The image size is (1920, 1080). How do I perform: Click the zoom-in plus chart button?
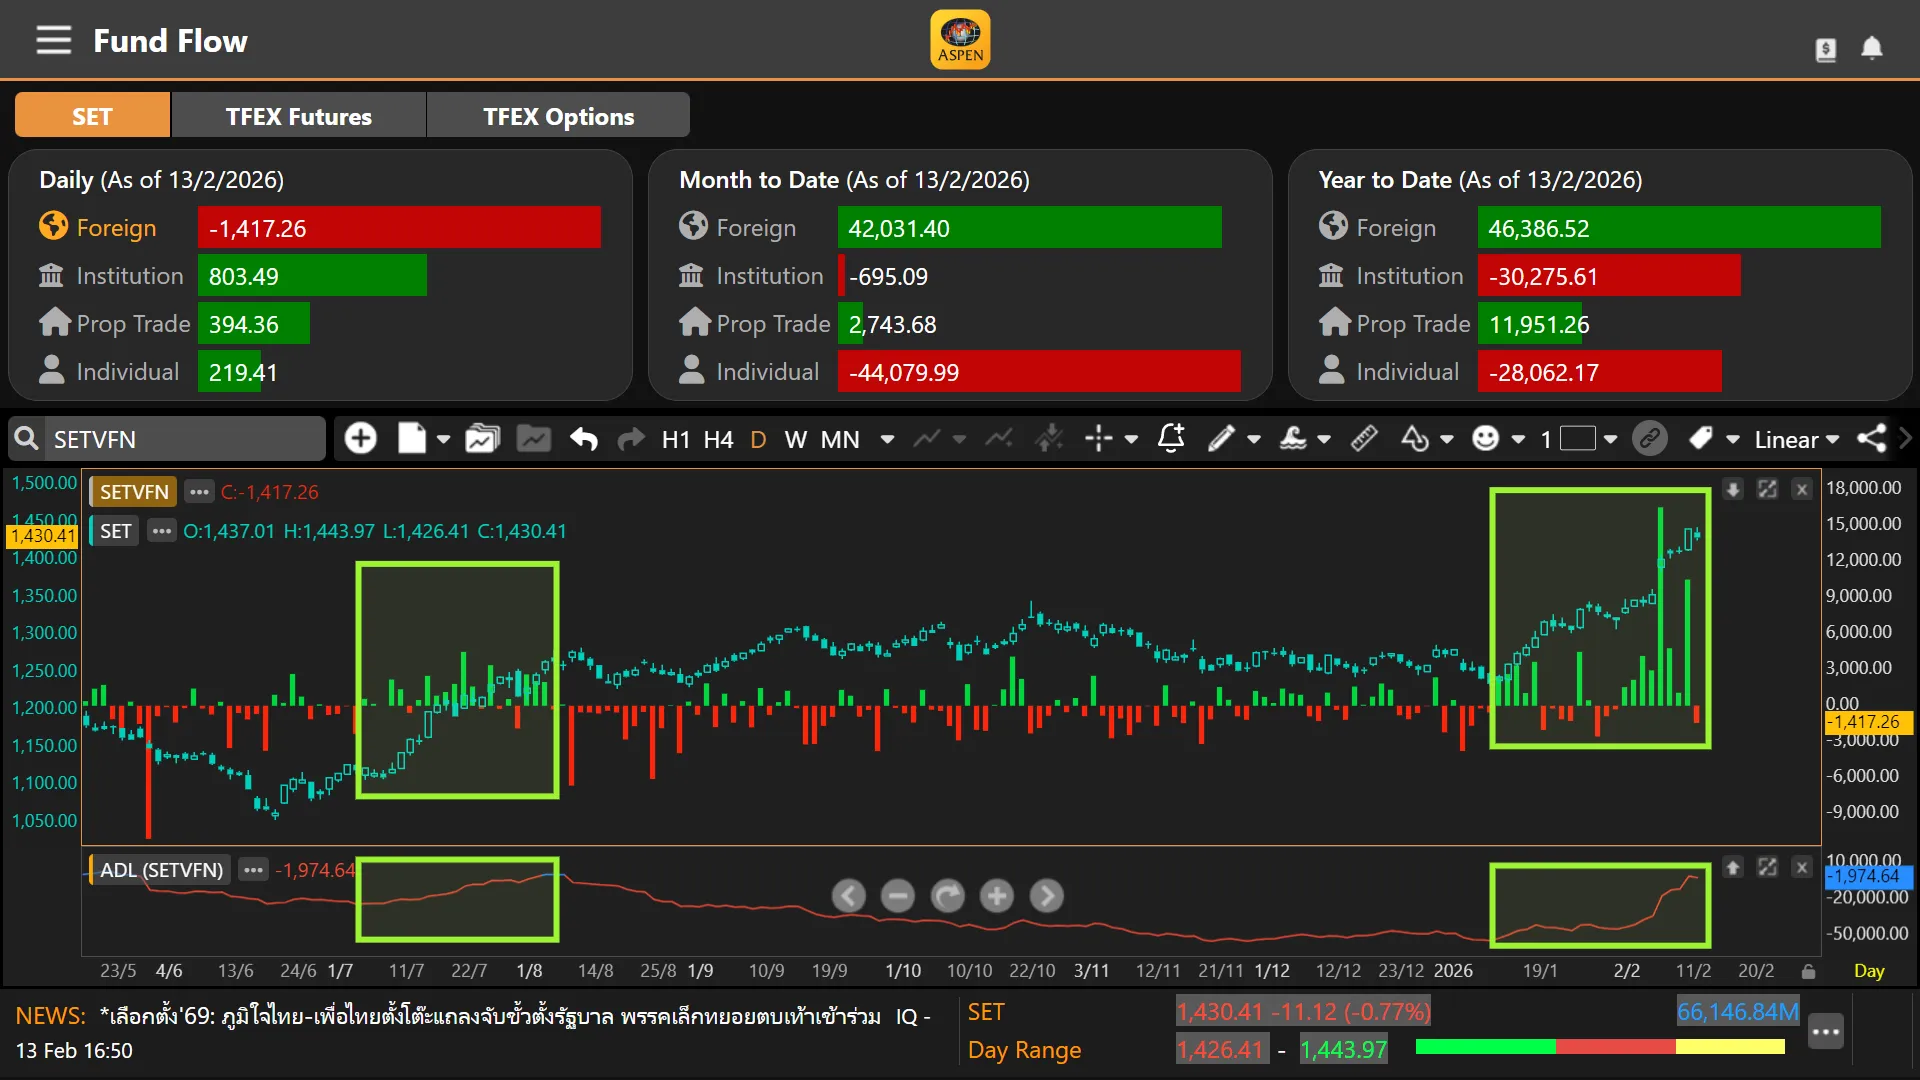pos(997,896)
